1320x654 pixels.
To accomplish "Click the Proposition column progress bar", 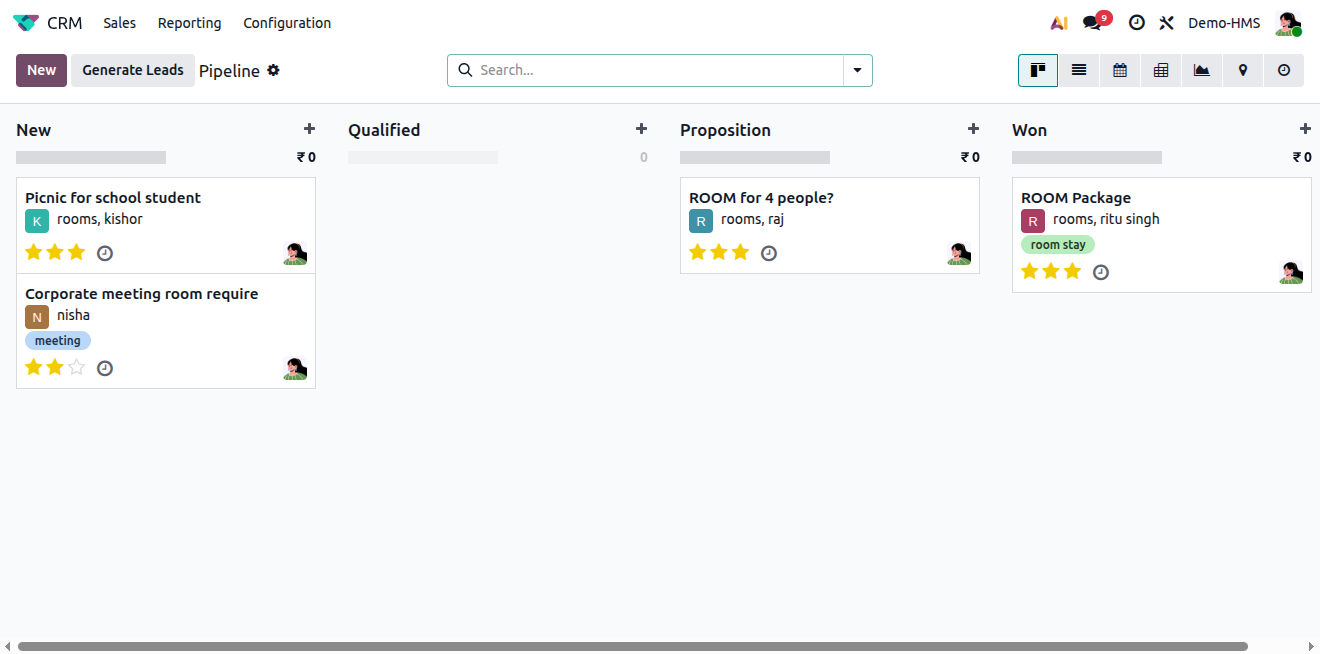I will point(755,157).
